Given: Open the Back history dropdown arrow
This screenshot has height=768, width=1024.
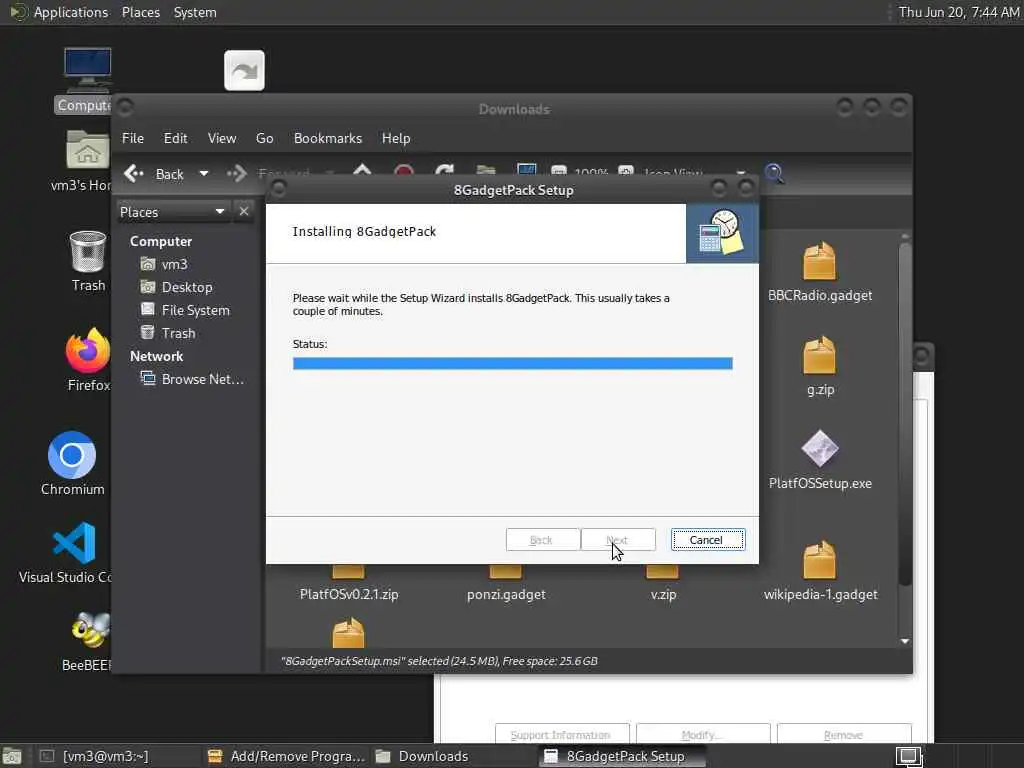Looking at the screenshot, I should (204, 174).
